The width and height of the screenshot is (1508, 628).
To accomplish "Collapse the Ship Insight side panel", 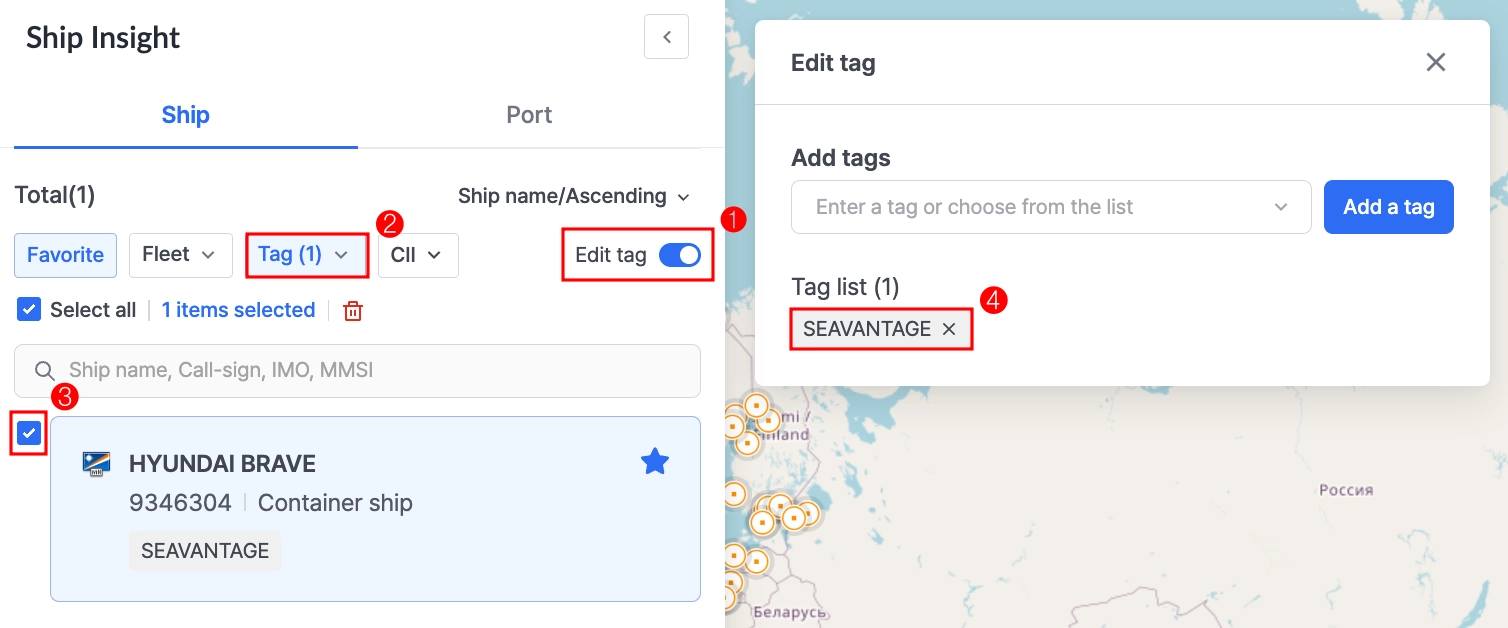I will (x=666, y=38).
